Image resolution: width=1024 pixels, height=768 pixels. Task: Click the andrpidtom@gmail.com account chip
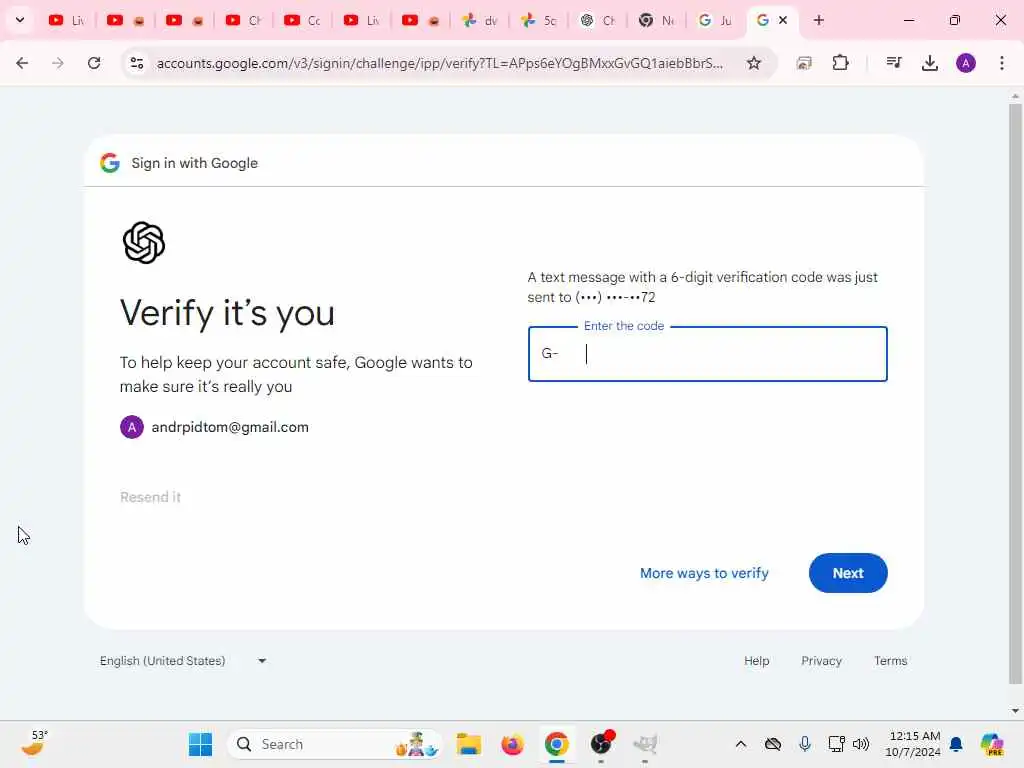click(214, 427)
